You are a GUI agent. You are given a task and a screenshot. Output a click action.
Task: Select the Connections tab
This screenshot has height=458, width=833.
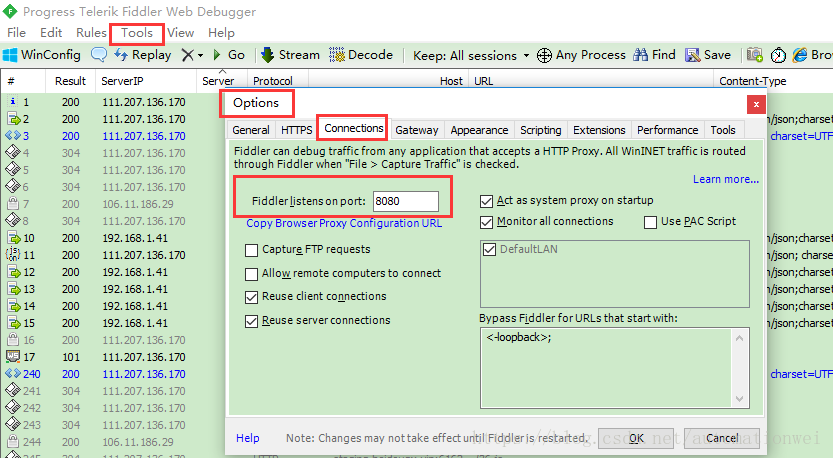pyautogui.click(x=354, y=128)
